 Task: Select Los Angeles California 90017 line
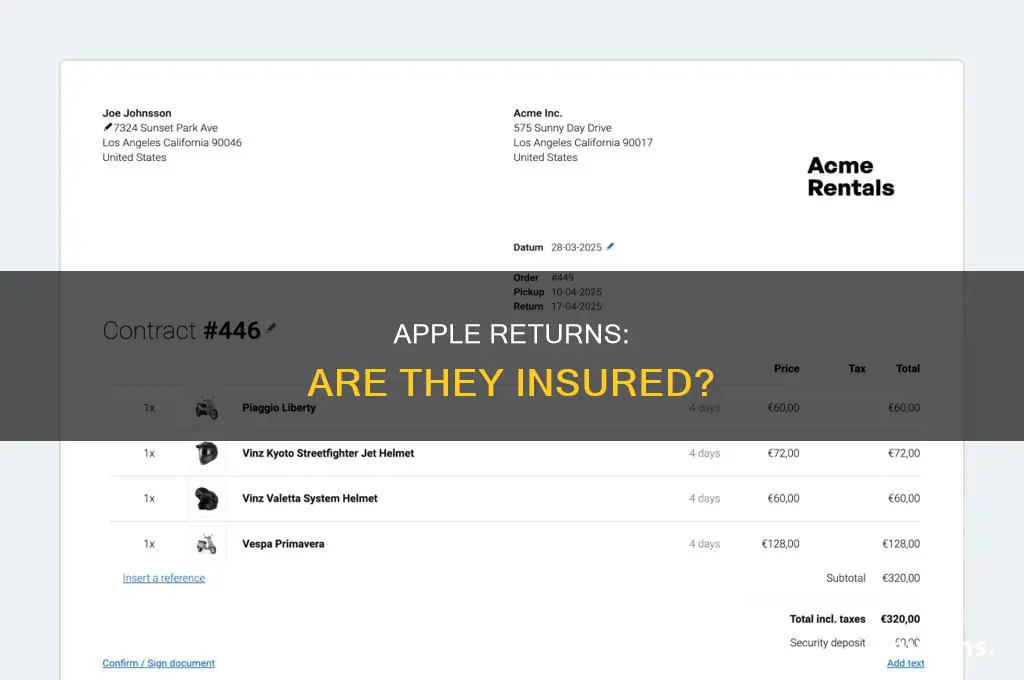click(x=583, y=142)
